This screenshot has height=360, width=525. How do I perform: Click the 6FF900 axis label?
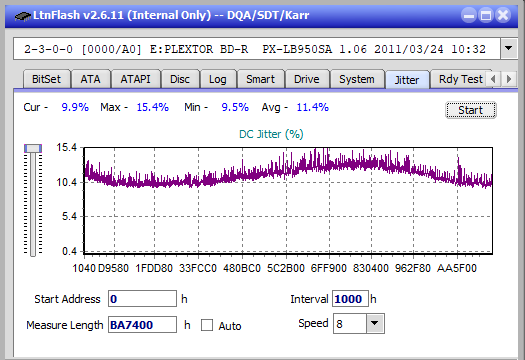[329, 268]
